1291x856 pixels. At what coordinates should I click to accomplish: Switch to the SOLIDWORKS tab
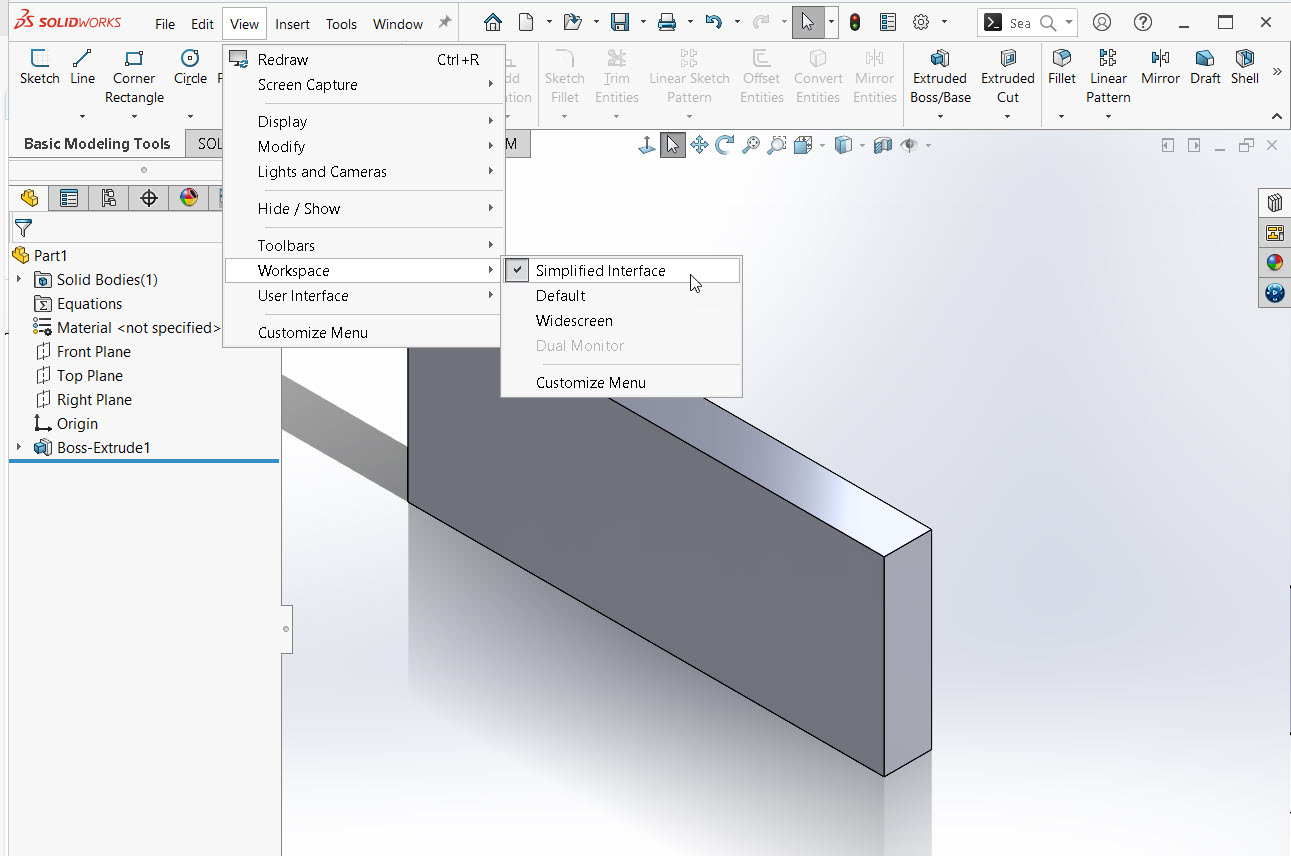click(210, 143)
